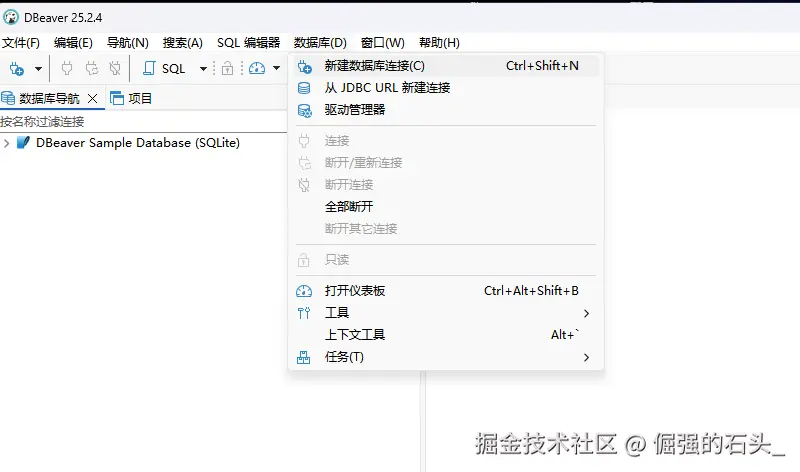Image resolution: width=800 pixels, height=472 pixels.
Task: Click the database icon beside 从 JDBC URL
Action: (x=304, y=88)
